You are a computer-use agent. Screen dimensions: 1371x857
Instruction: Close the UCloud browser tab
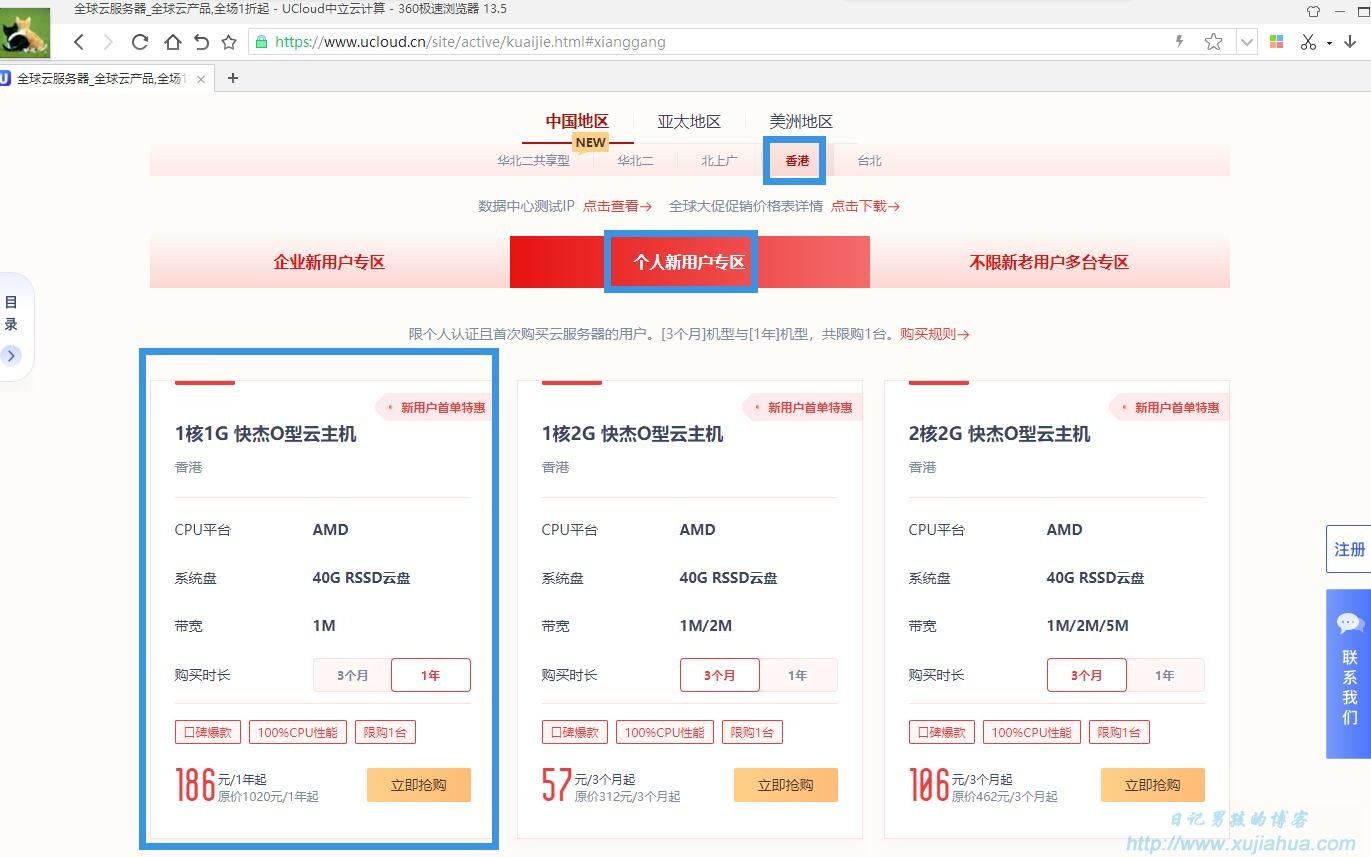point(200,79)
